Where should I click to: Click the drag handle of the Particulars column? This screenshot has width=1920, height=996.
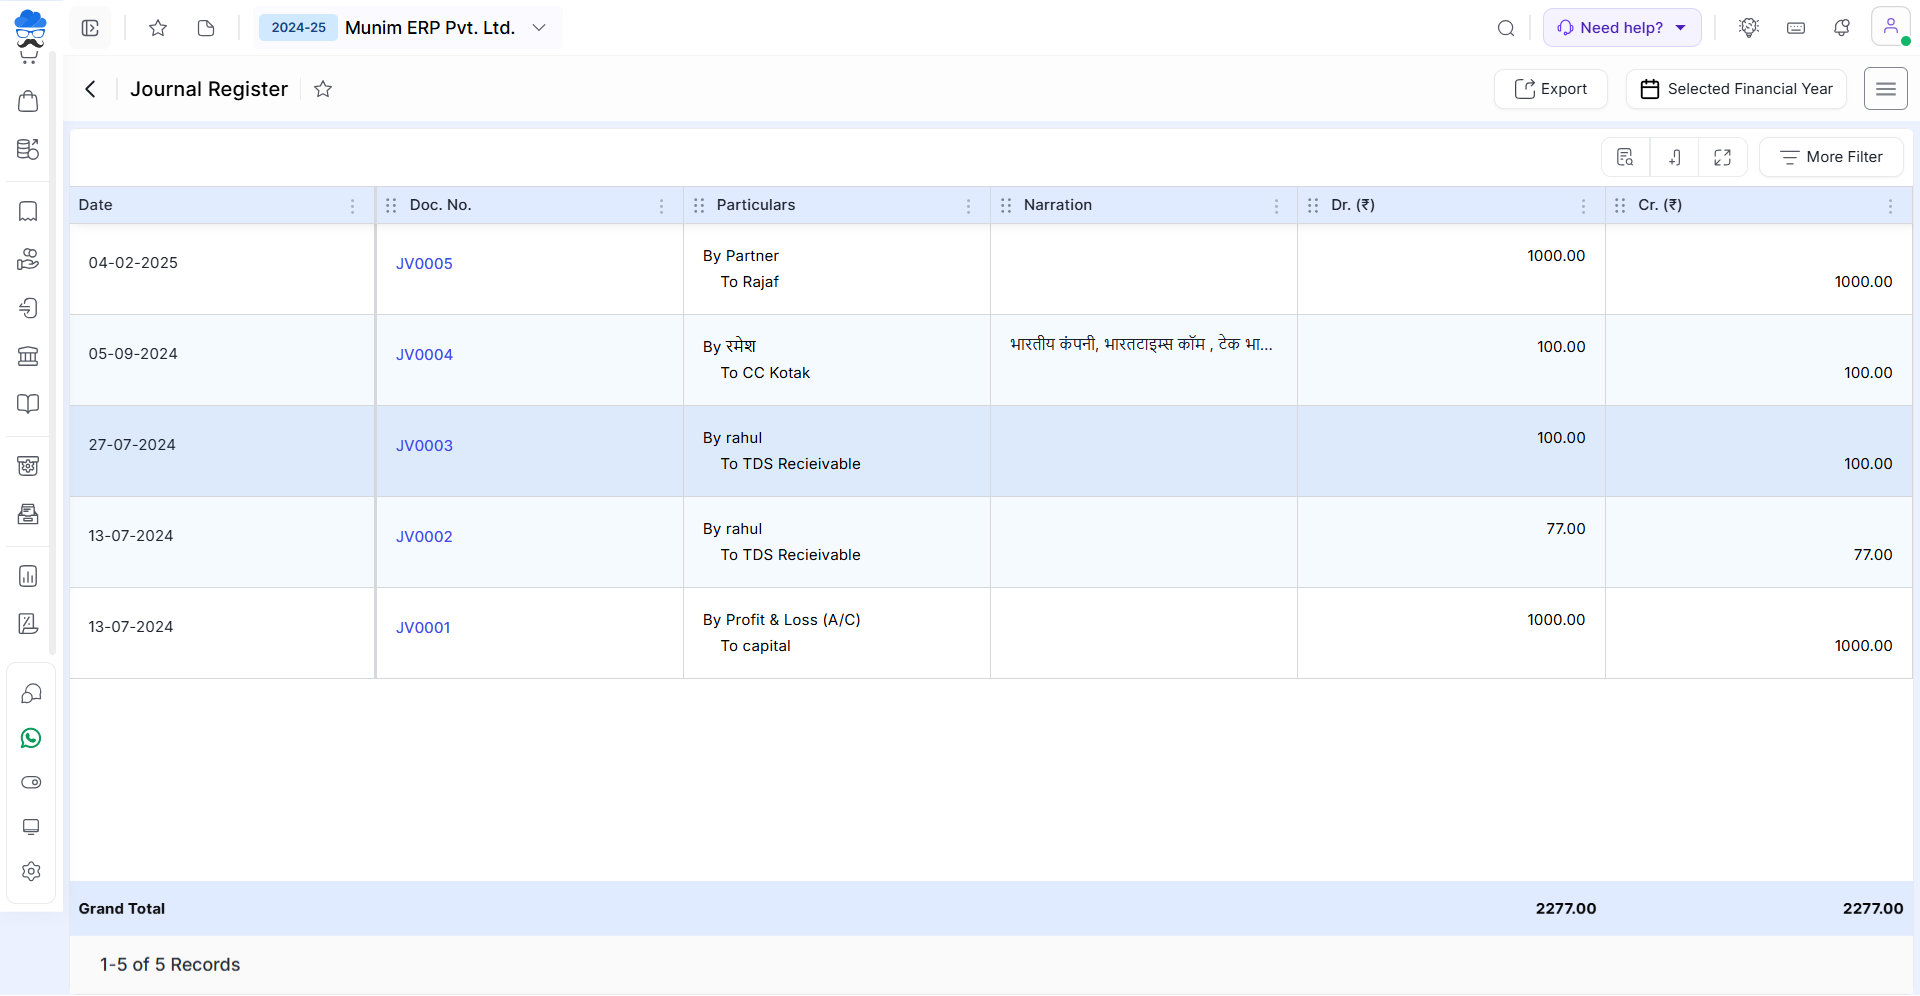(699, 205)
